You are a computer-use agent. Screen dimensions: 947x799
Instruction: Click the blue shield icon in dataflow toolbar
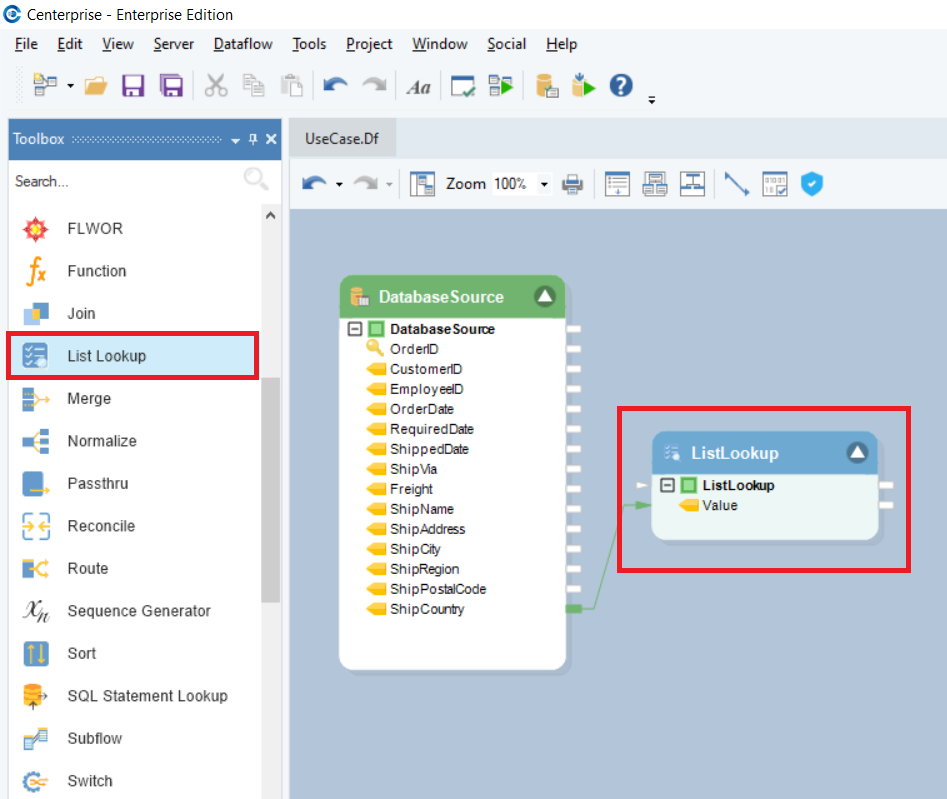pyautogui.click(x=812, y=184)
